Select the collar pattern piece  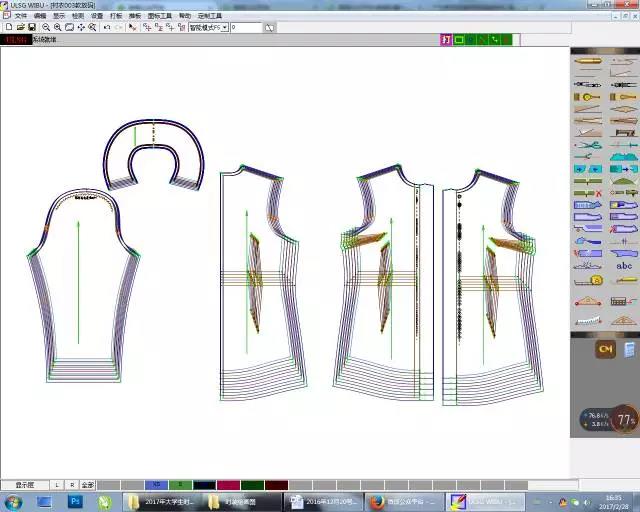click(153, 154)
